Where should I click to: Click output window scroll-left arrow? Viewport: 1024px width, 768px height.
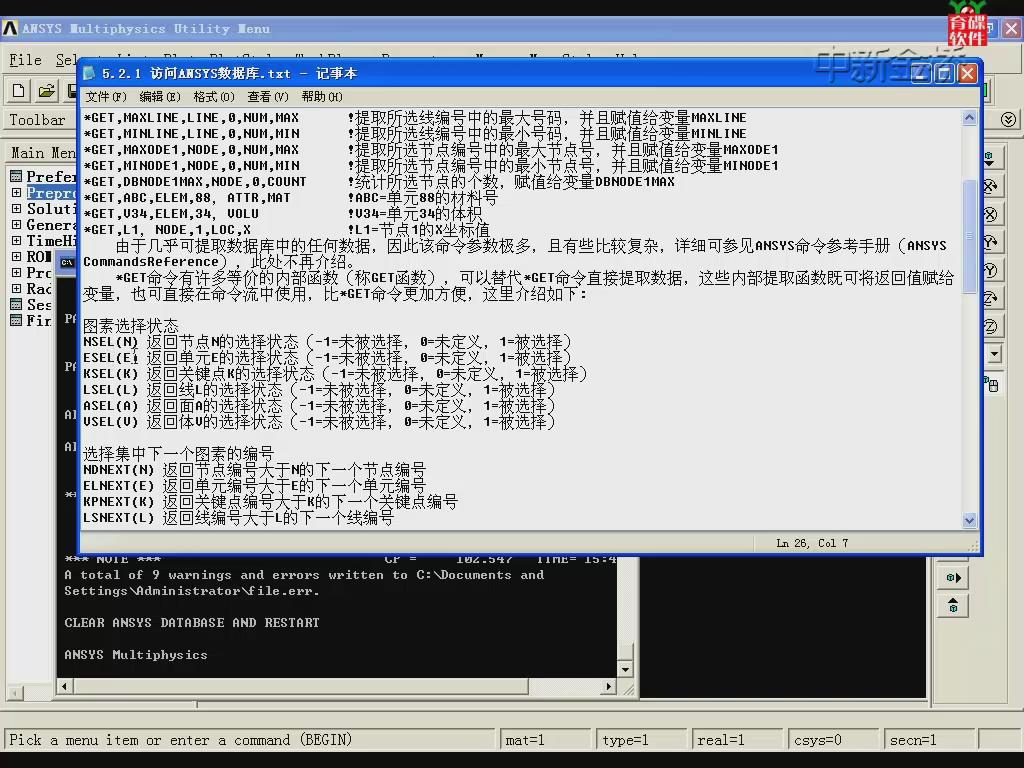(64, 686)
